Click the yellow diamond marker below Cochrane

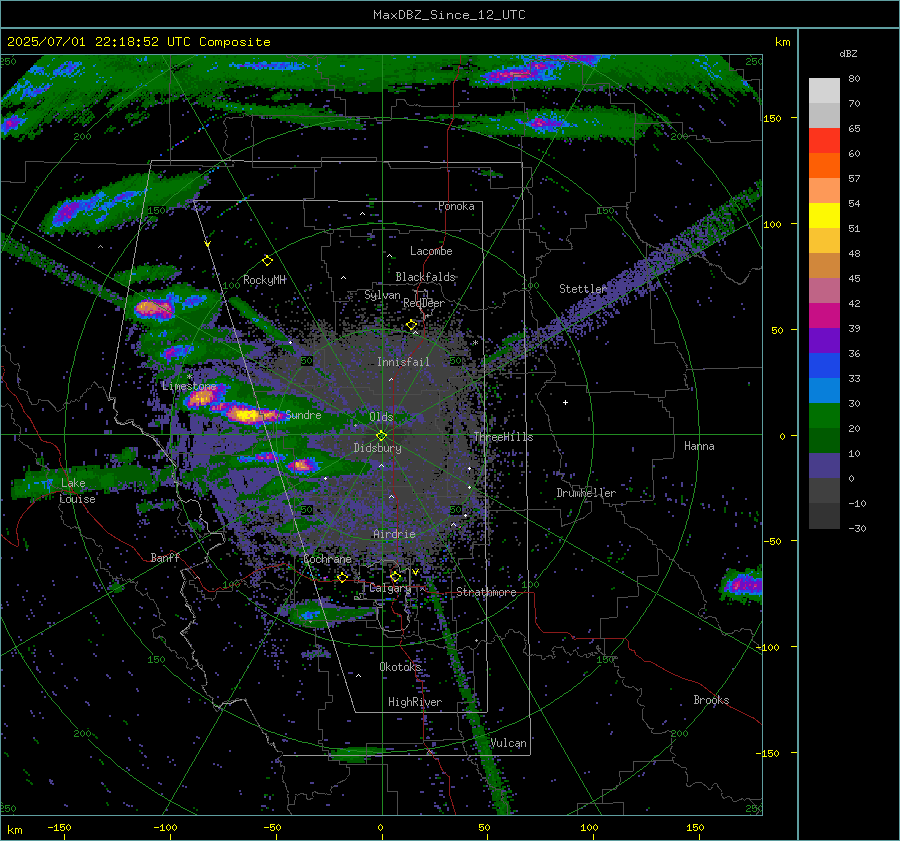(342, 577)
